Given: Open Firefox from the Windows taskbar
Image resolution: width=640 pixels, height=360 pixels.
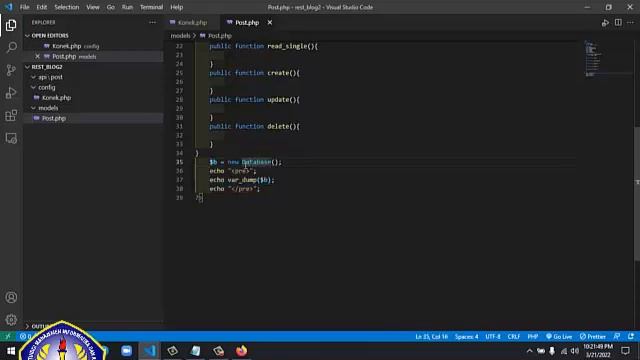Looking at the screenshot, I should (241, 351).
